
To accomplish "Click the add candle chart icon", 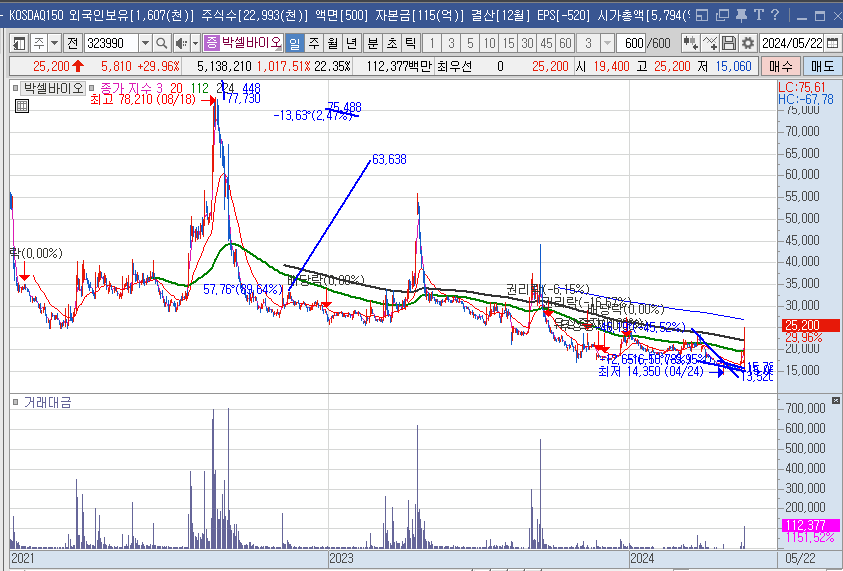I will point(690,42).
